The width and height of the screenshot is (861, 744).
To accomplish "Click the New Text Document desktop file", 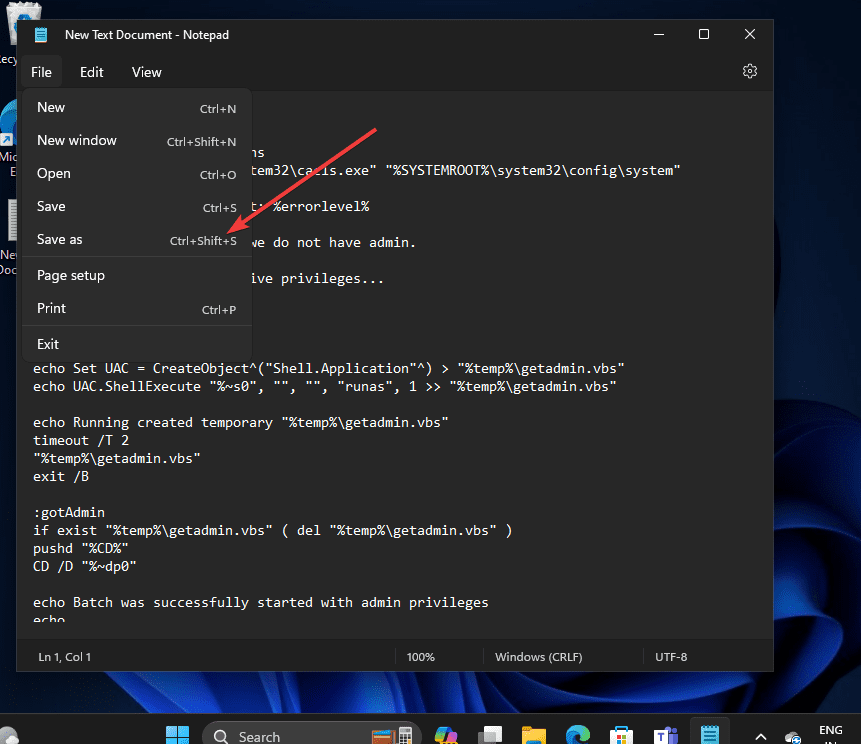I will pyautogui.click(x=8, y=236).
